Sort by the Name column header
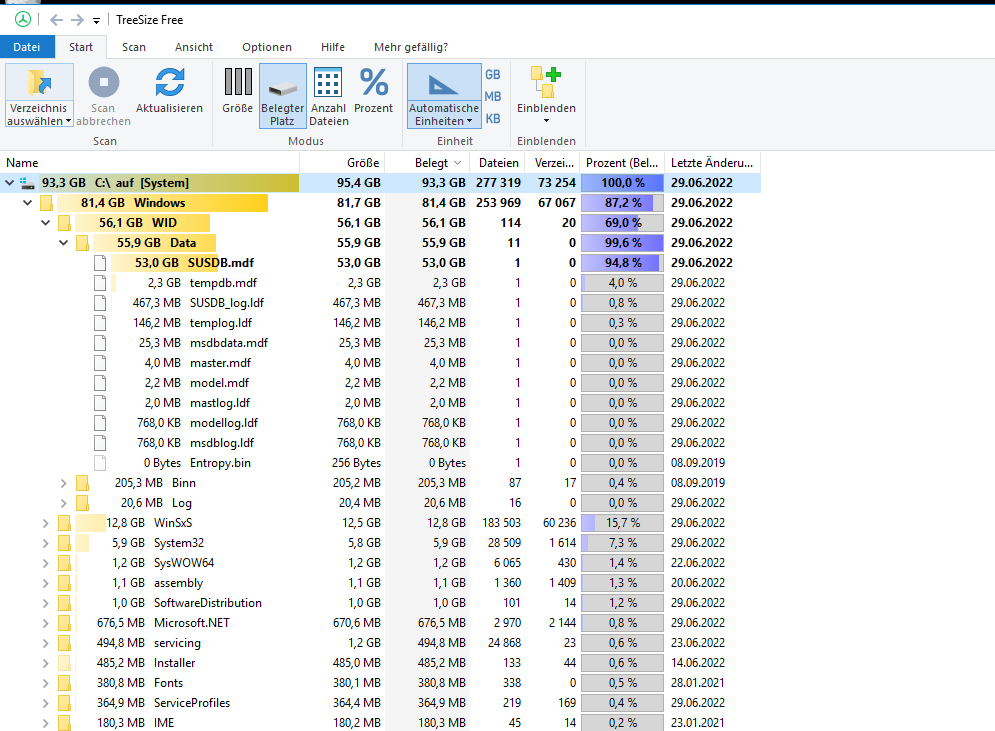 click(150, 162)
